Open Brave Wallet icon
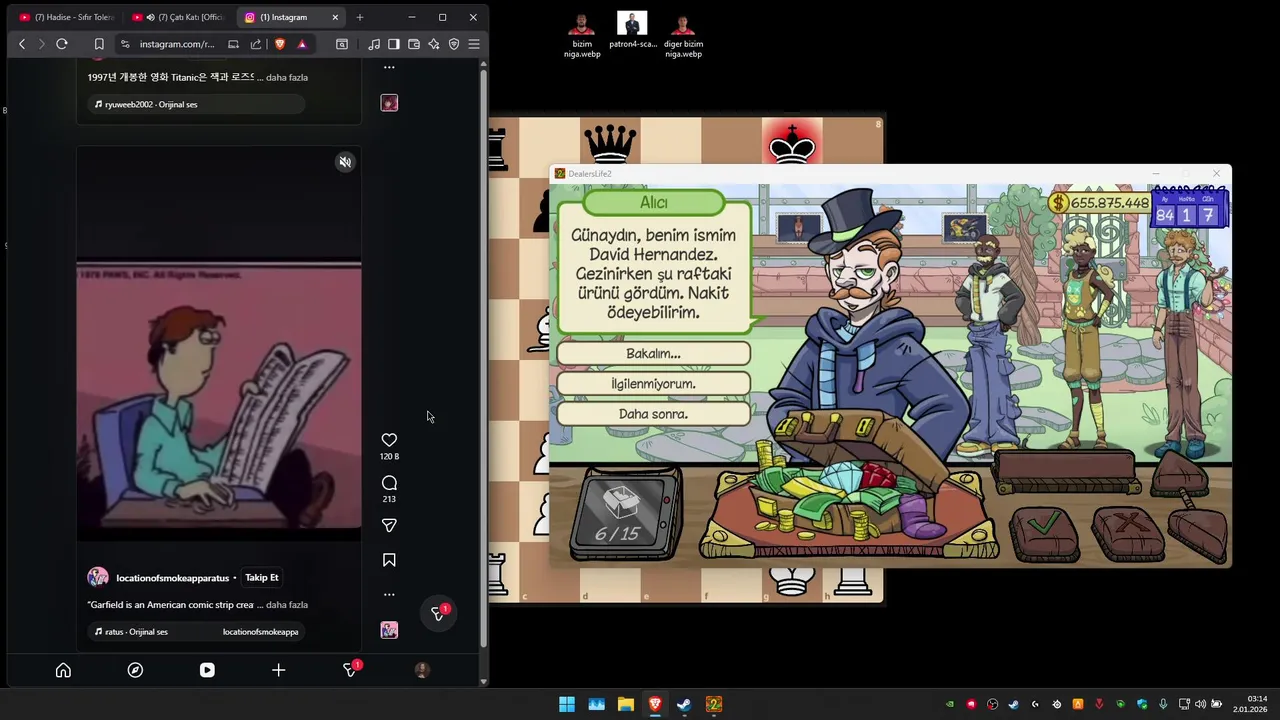1280x720 pixels. [x=414, y=44]
